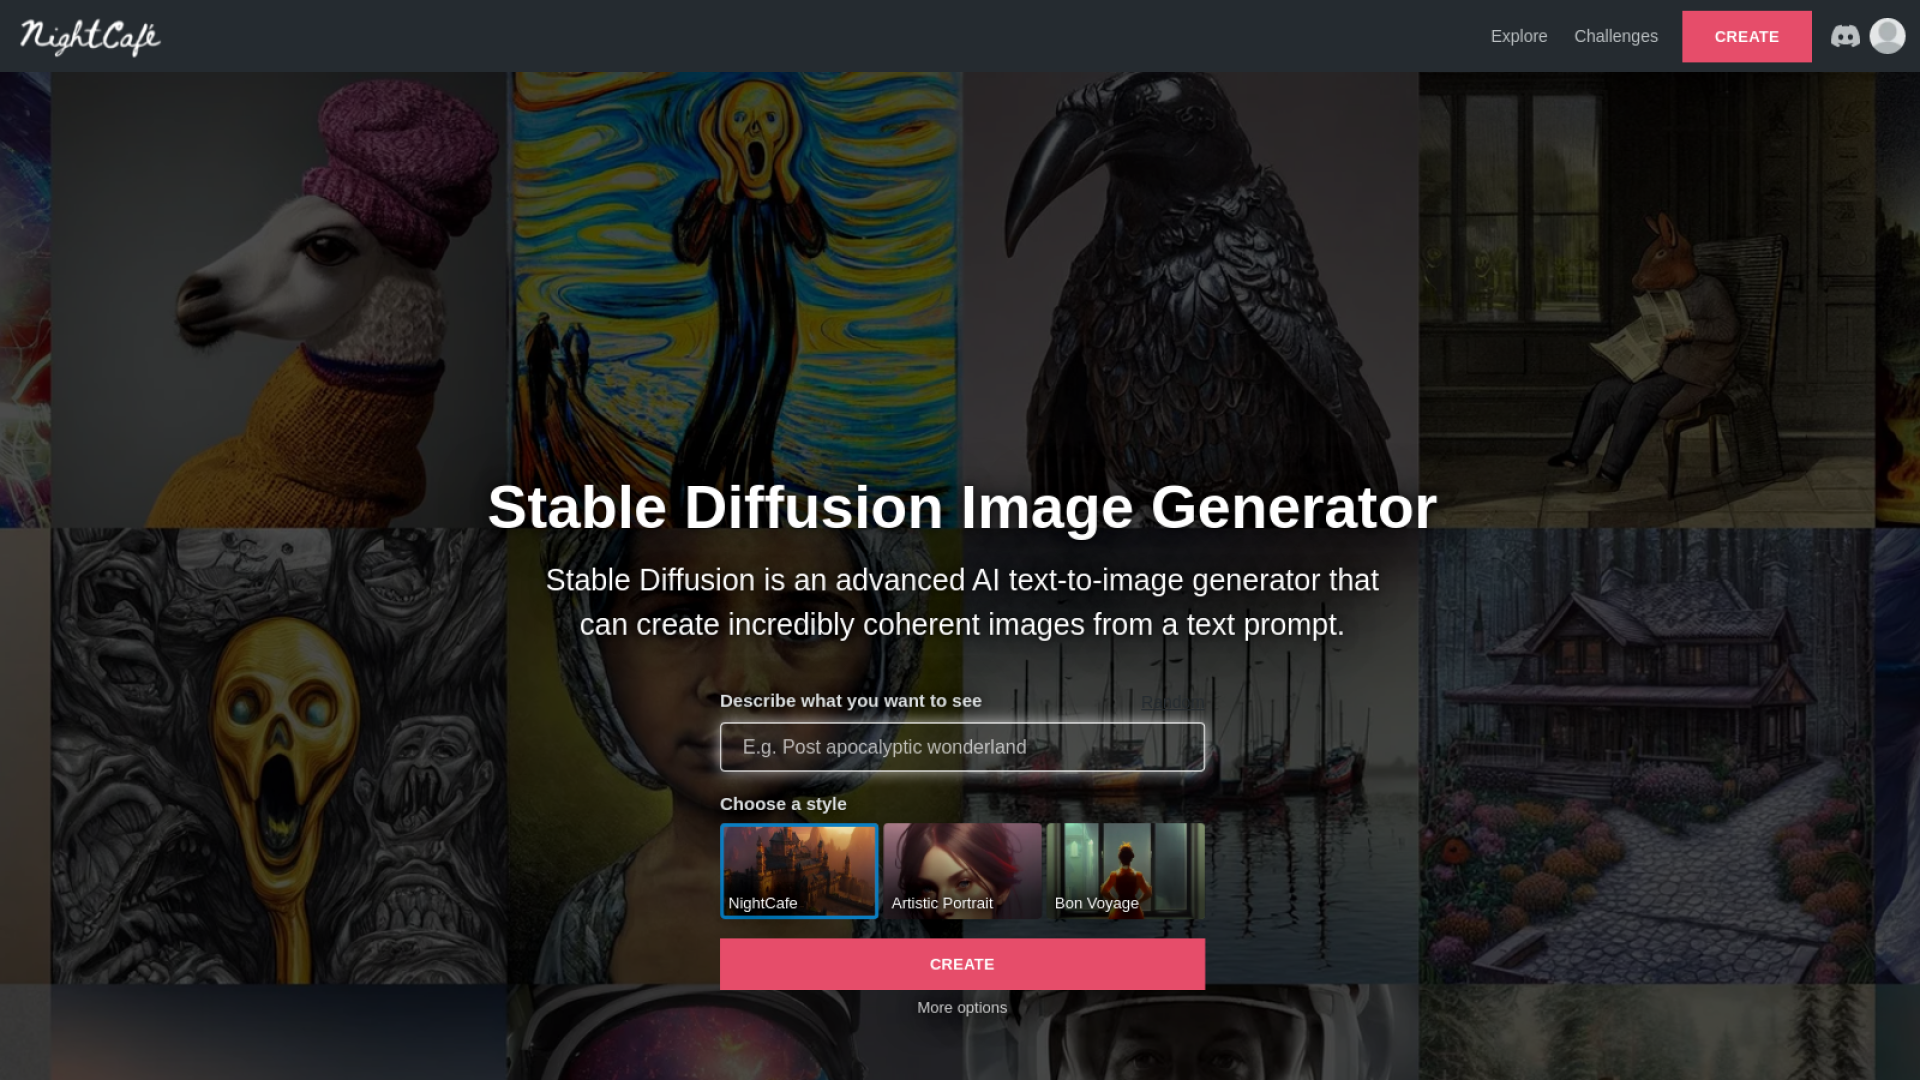1920x1080 pixels.
Task: Open the llama in purple hat image
Action: [x=279, y=299]
